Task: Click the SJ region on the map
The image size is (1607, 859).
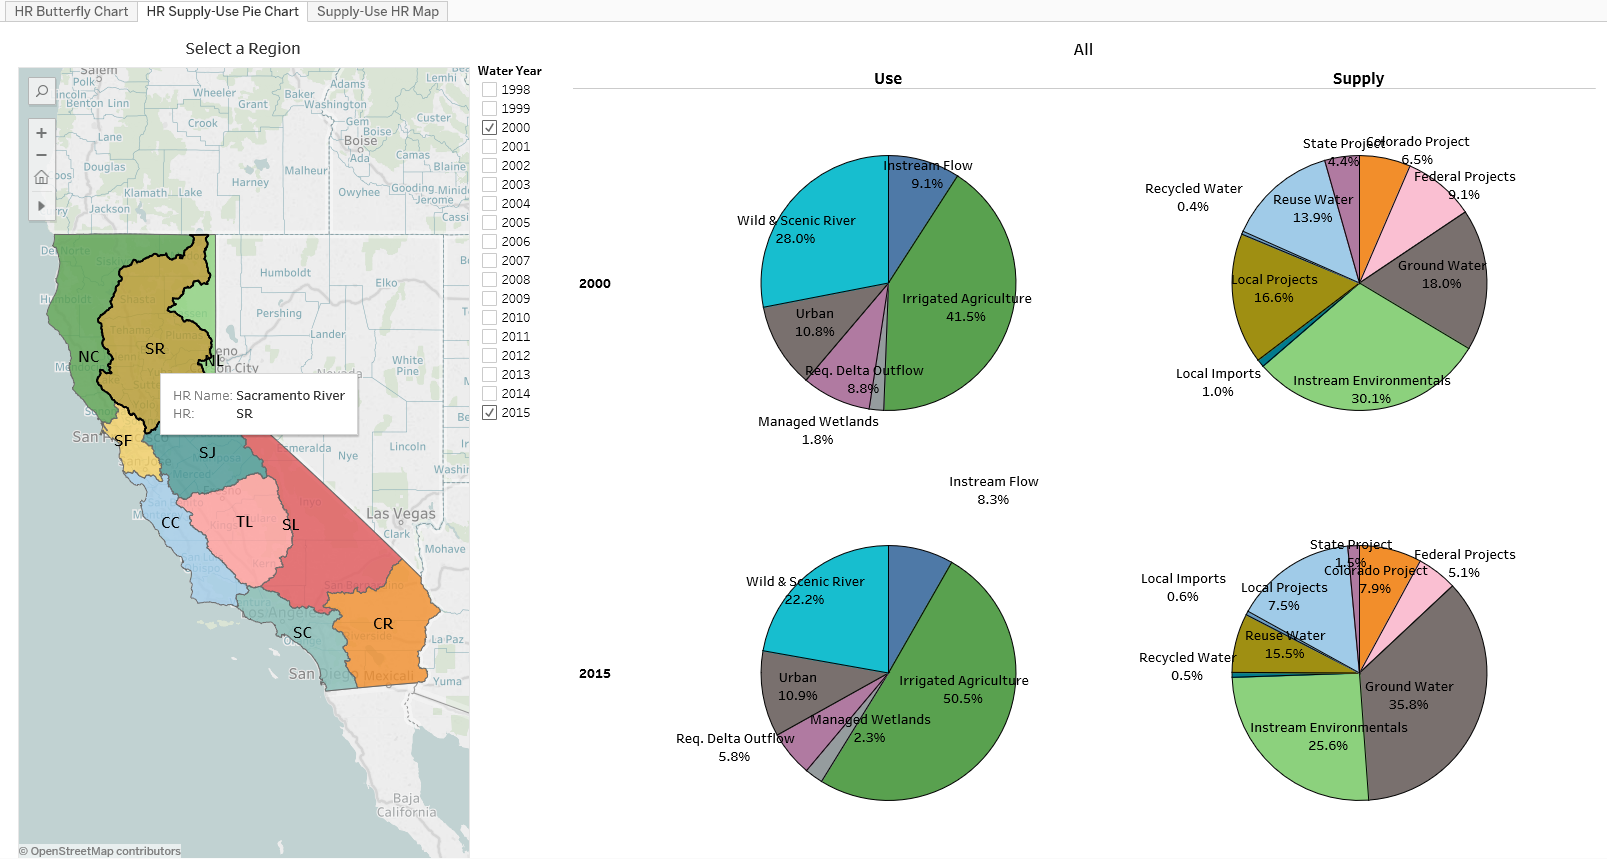Action: pyautogui.click(x=205, y=470)
